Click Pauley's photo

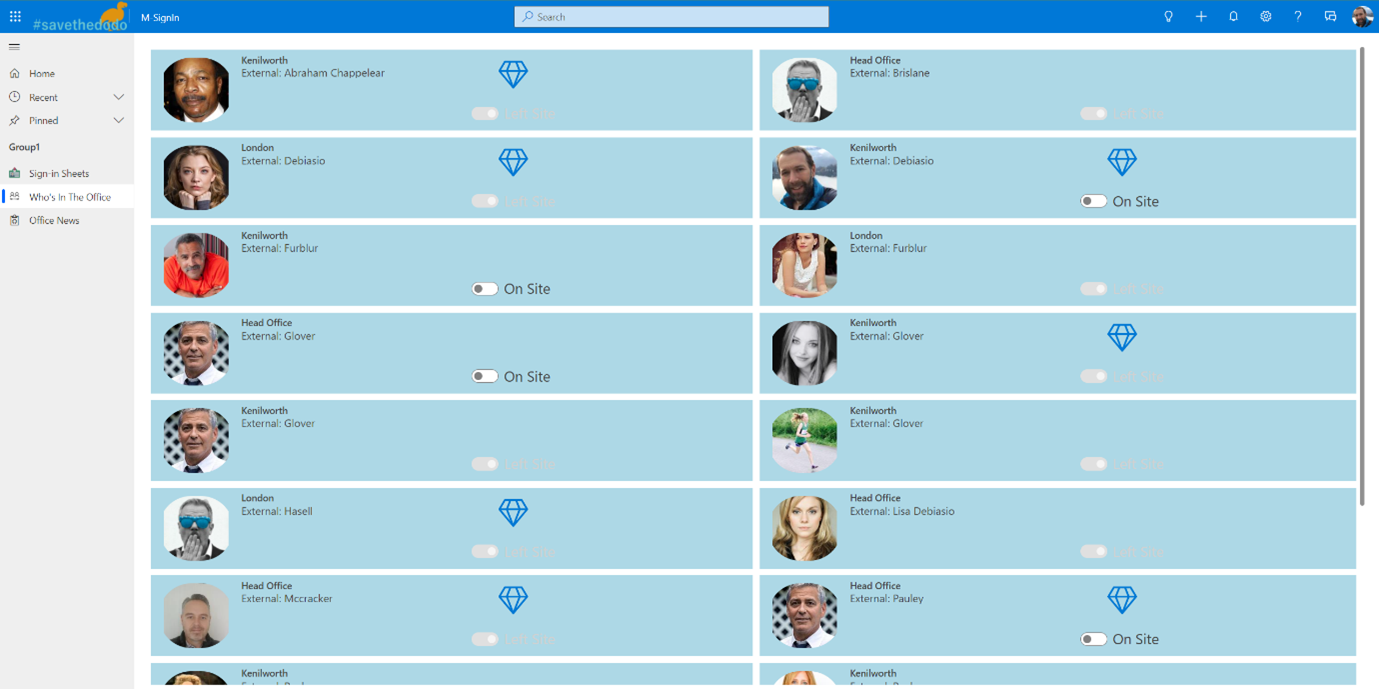point(805,616)
